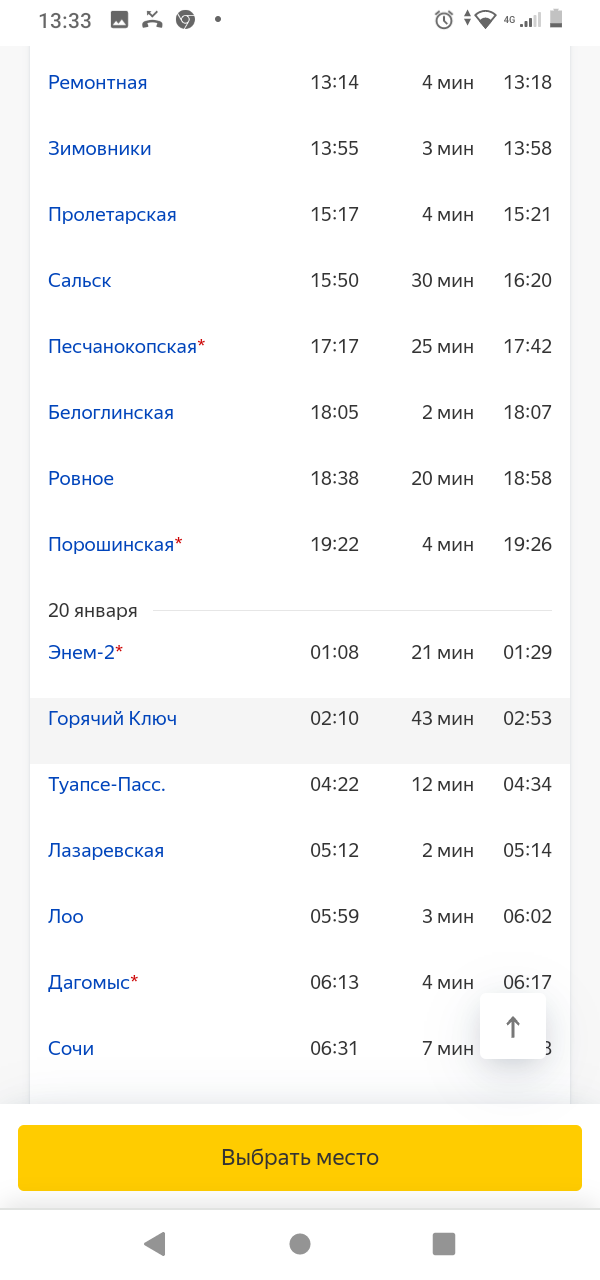
Task: Open Песчанокопская station link
Action: [122, 347]
